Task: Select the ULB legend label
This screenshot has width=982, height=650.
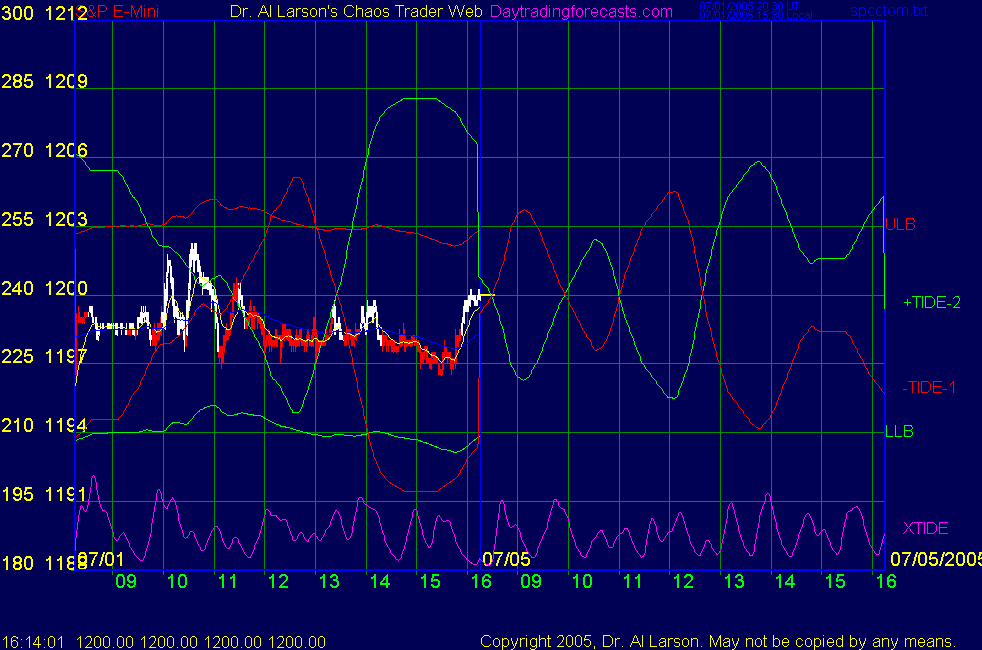Action: click(x=900, y=225)
